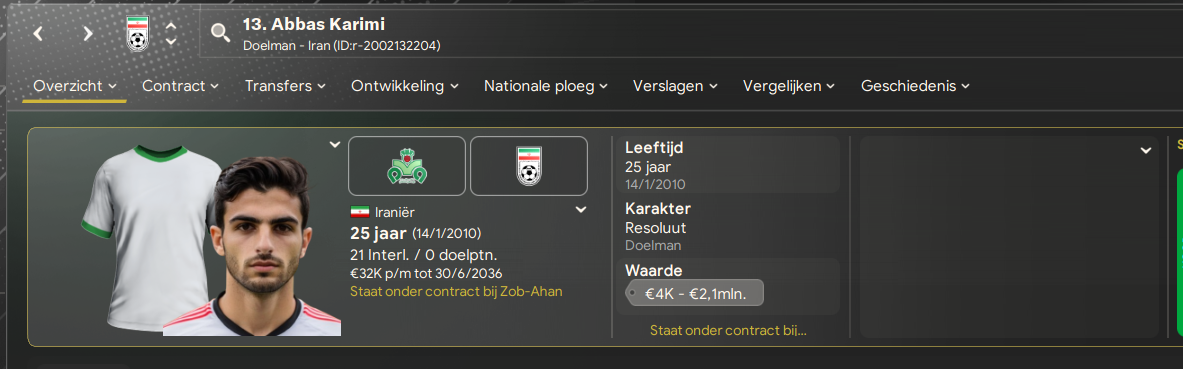Click the Iran federation badge in header

137,33
